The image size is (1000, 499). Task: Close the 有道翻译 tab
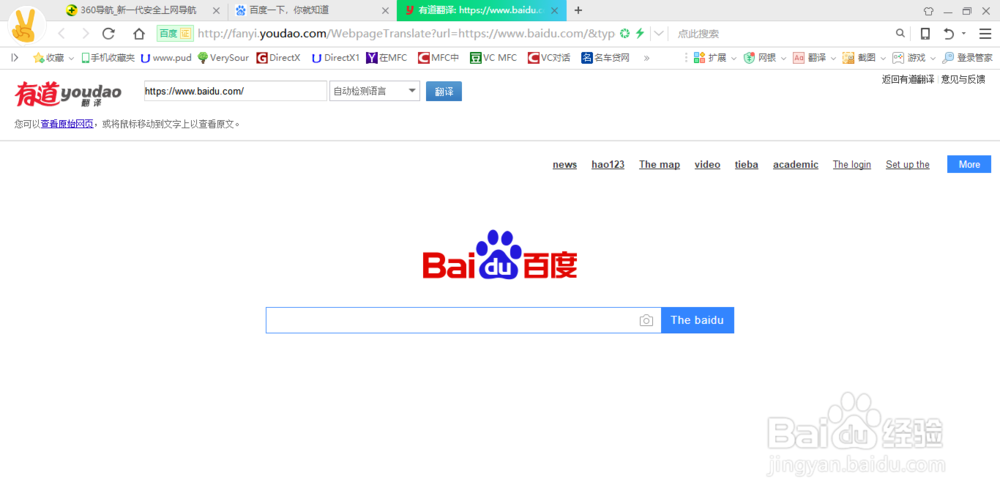(556, 11)
